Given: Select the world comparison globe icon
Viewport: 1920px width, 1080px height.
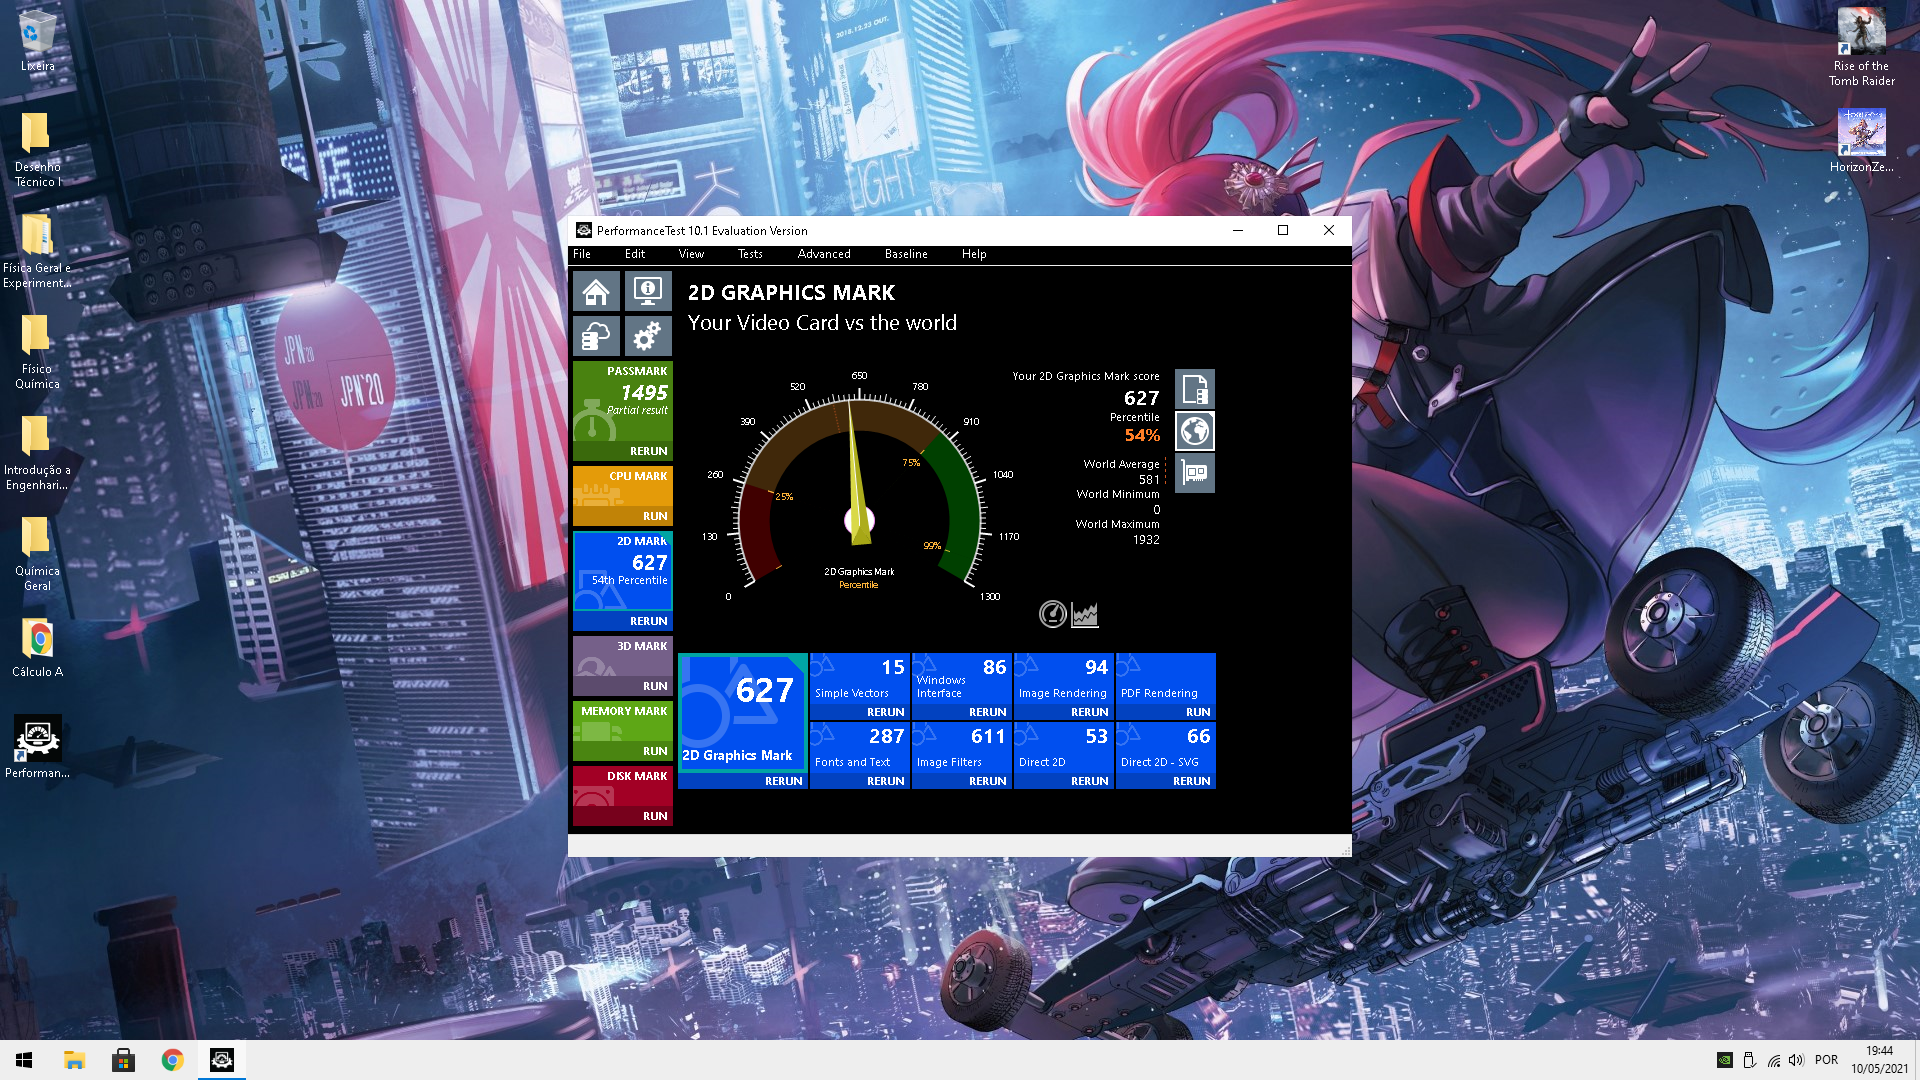Looking at the screenshot, I should click(x=1195, y=431).
